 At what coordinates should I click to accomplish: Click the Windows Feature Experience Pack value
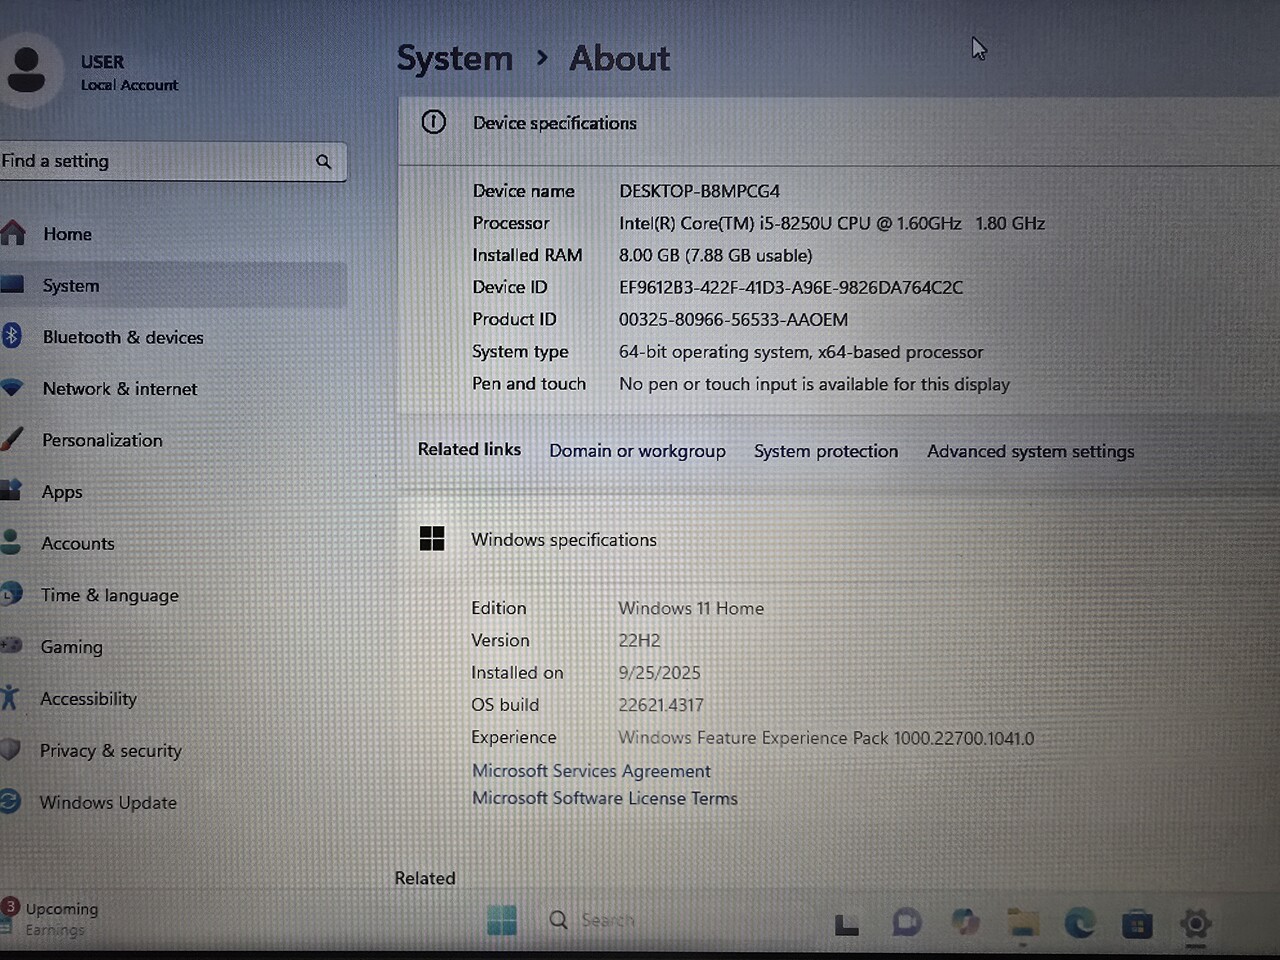click(x=826, y=738)
